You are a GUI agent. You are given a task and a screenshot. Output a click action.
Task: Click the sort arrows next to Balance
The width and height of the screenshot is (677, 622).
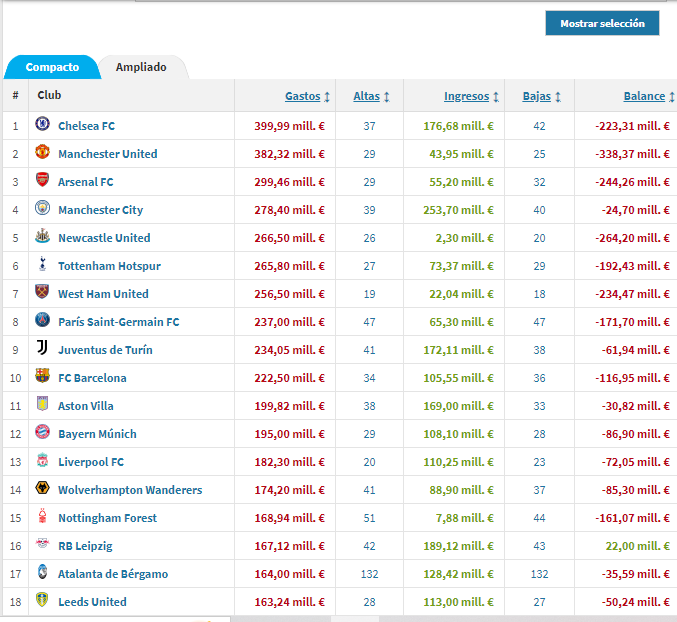(672, 97)
